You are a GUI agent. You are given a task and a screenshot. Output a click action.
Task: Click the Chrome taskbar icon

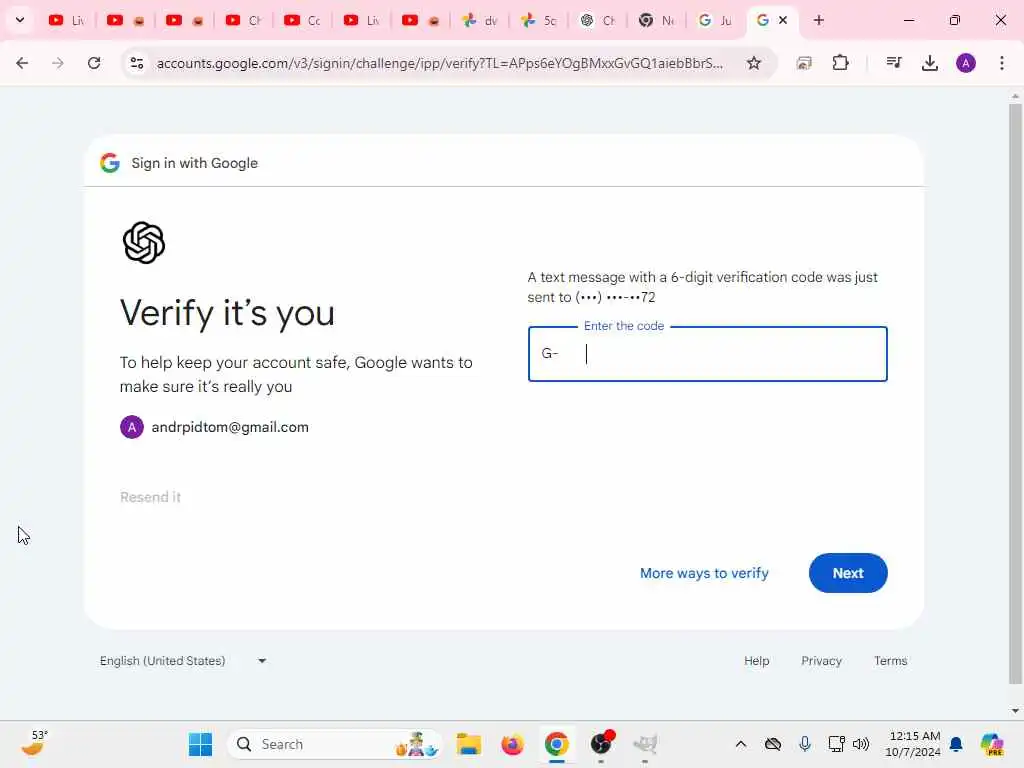click(556, 744)
